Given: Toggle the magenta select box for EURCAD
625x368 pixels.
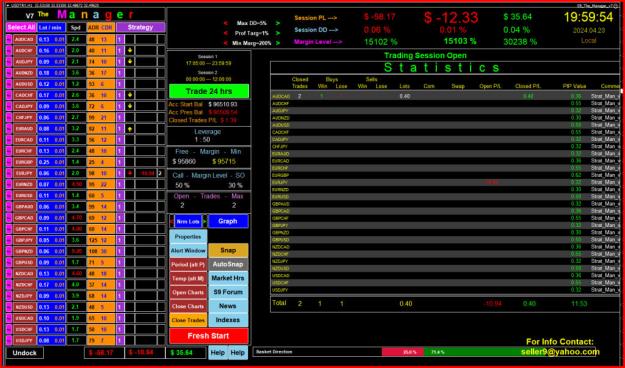Looking at the screenshot, I should point(9,140).
